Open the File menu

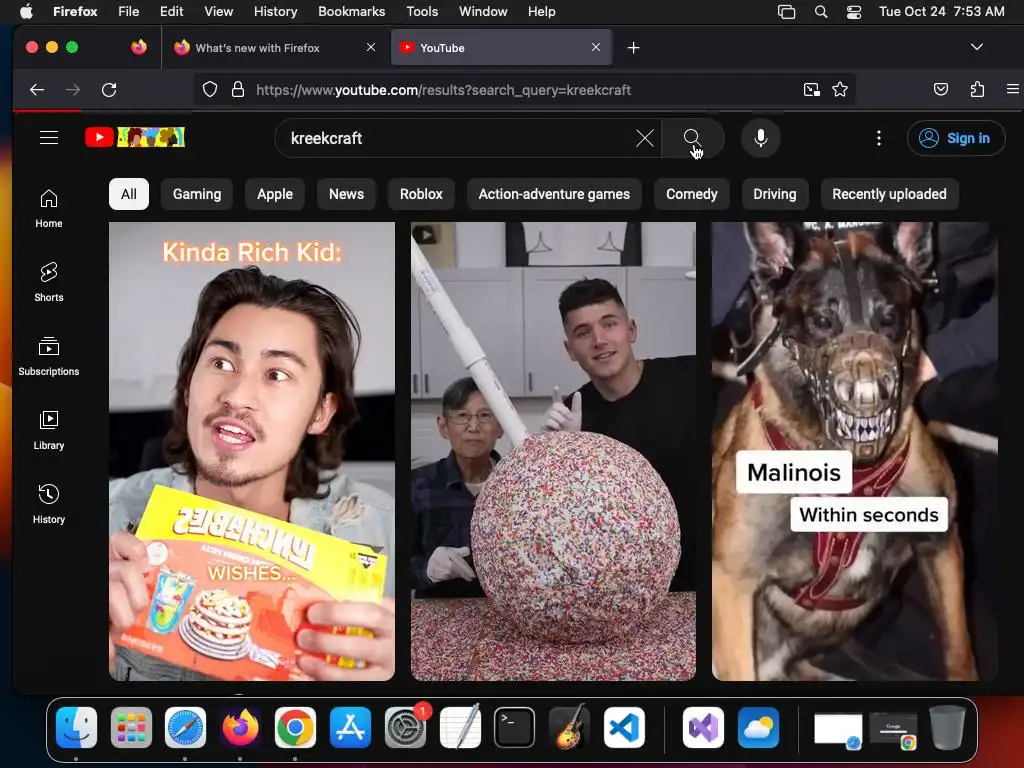128,11
